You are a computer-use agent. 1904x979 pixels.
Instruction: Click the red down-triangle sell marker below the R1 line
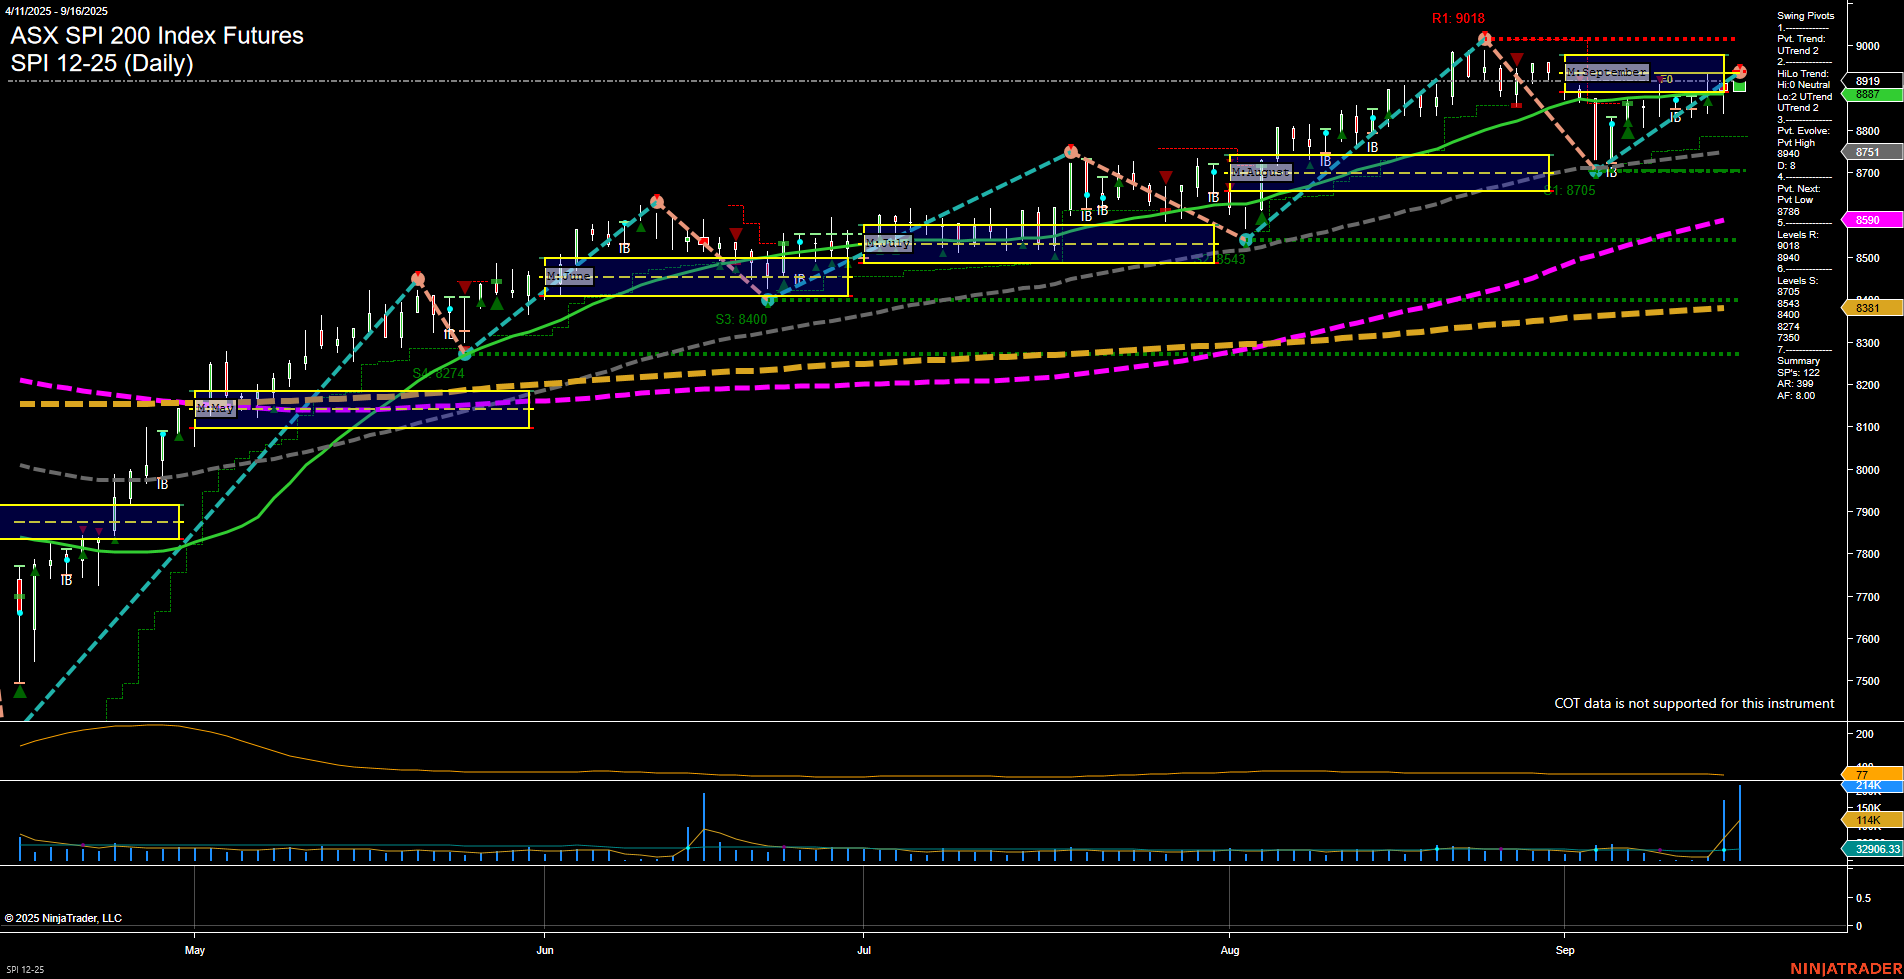(1516, 59)
